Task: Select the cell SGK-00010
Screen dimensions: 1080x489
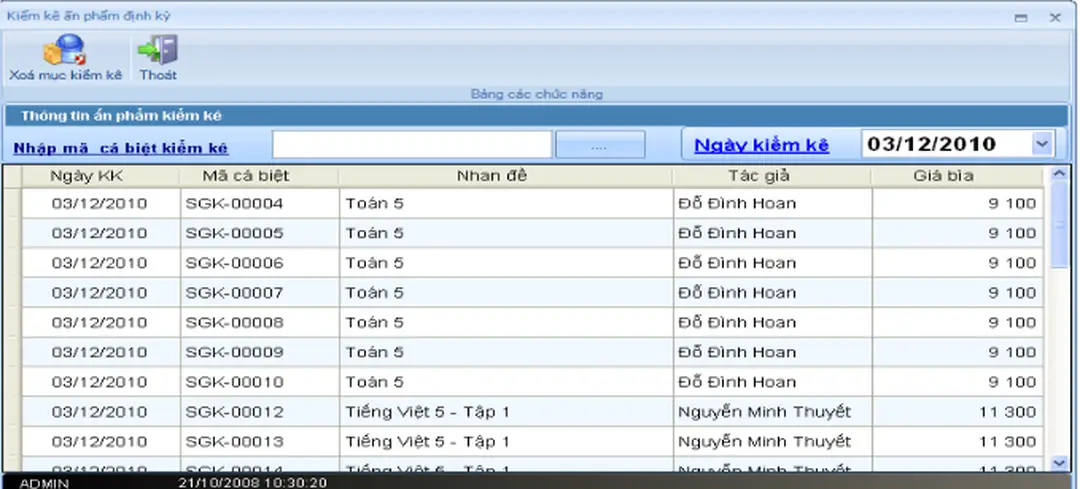Action: [x=260, y=382]
